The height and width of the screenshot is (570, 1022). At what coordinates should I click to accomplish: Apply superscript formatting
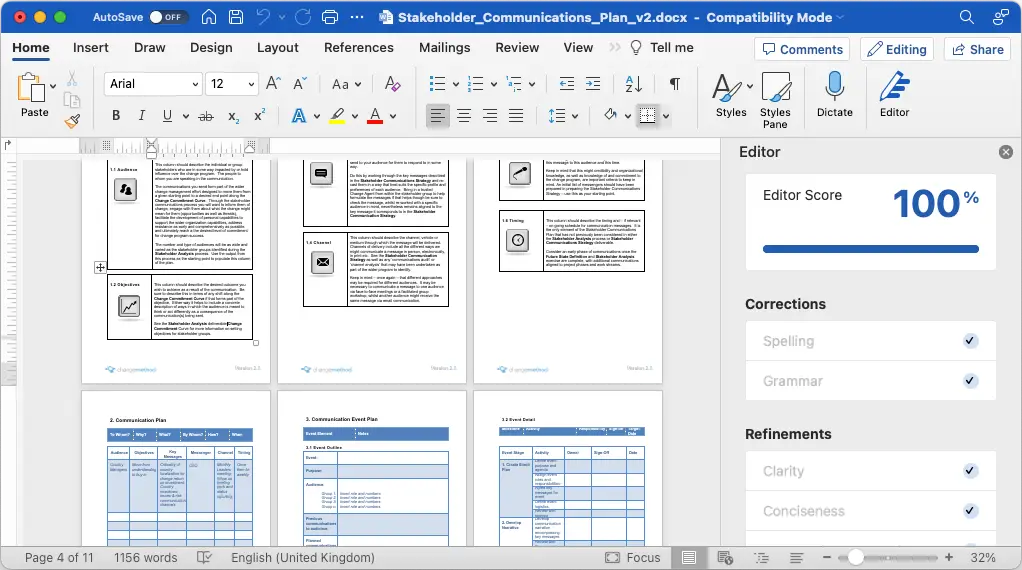pyautogui.click(x=259, y=115)
